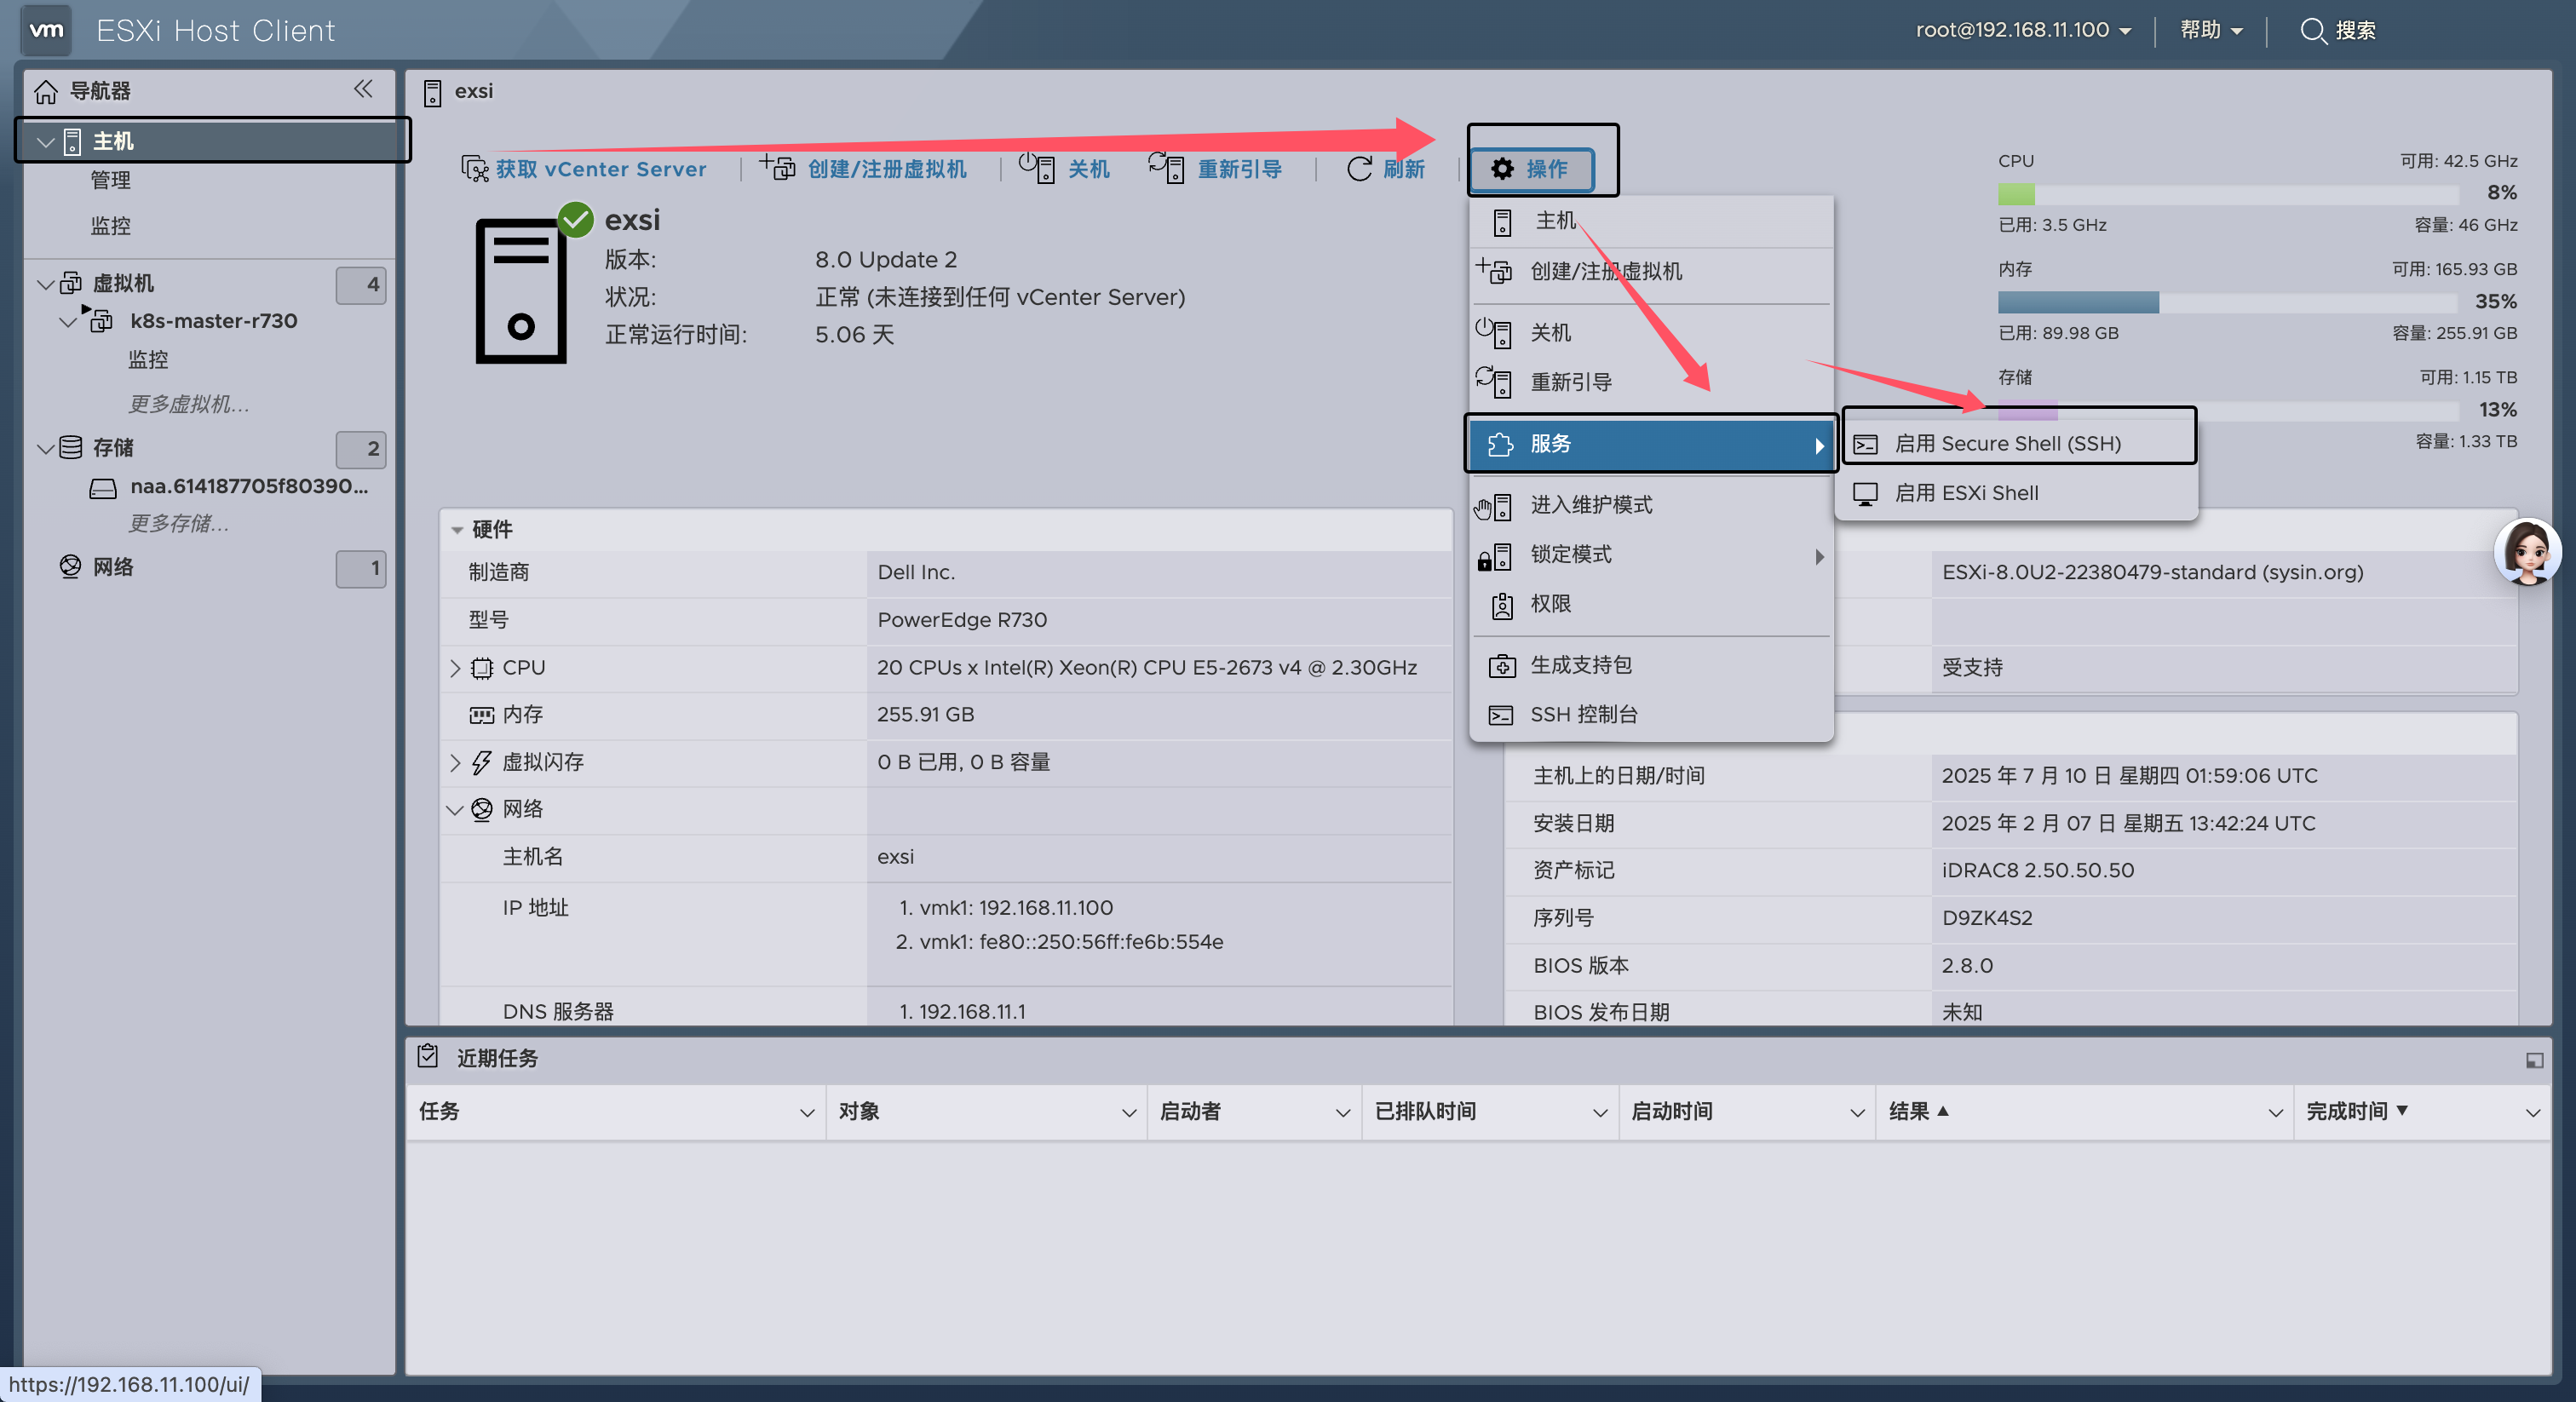Select 主机 in actions menu
The width and height of the screenshot is (2576, 1402).
pyautogui.click(x=1650, y=221)
